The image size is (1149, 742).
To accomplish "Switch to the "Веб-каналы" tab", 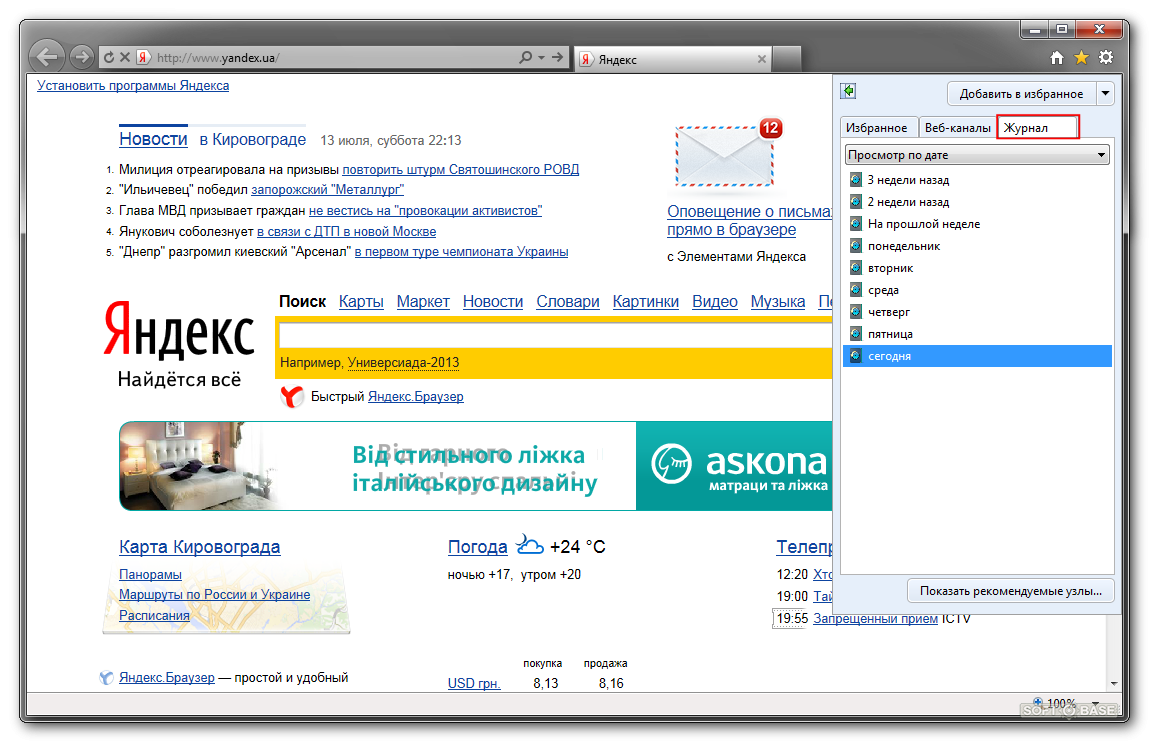I will (957, 127).
